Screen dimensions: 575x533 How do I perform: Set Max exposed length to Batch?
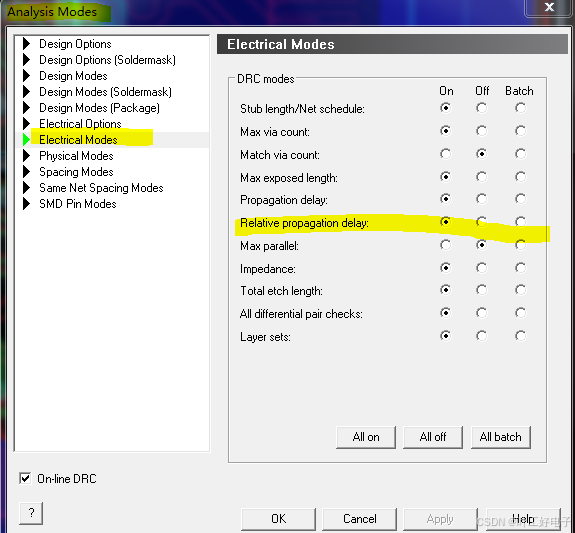coord(520,177)
